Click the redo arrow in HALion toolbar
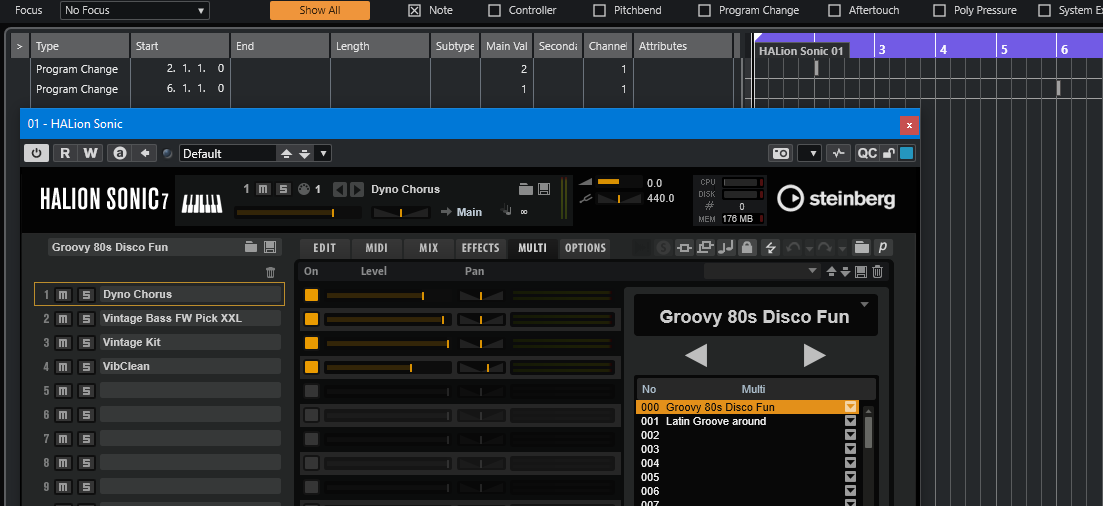The height and width of the screenshot is (506, 1103). (x=825, y=248)
